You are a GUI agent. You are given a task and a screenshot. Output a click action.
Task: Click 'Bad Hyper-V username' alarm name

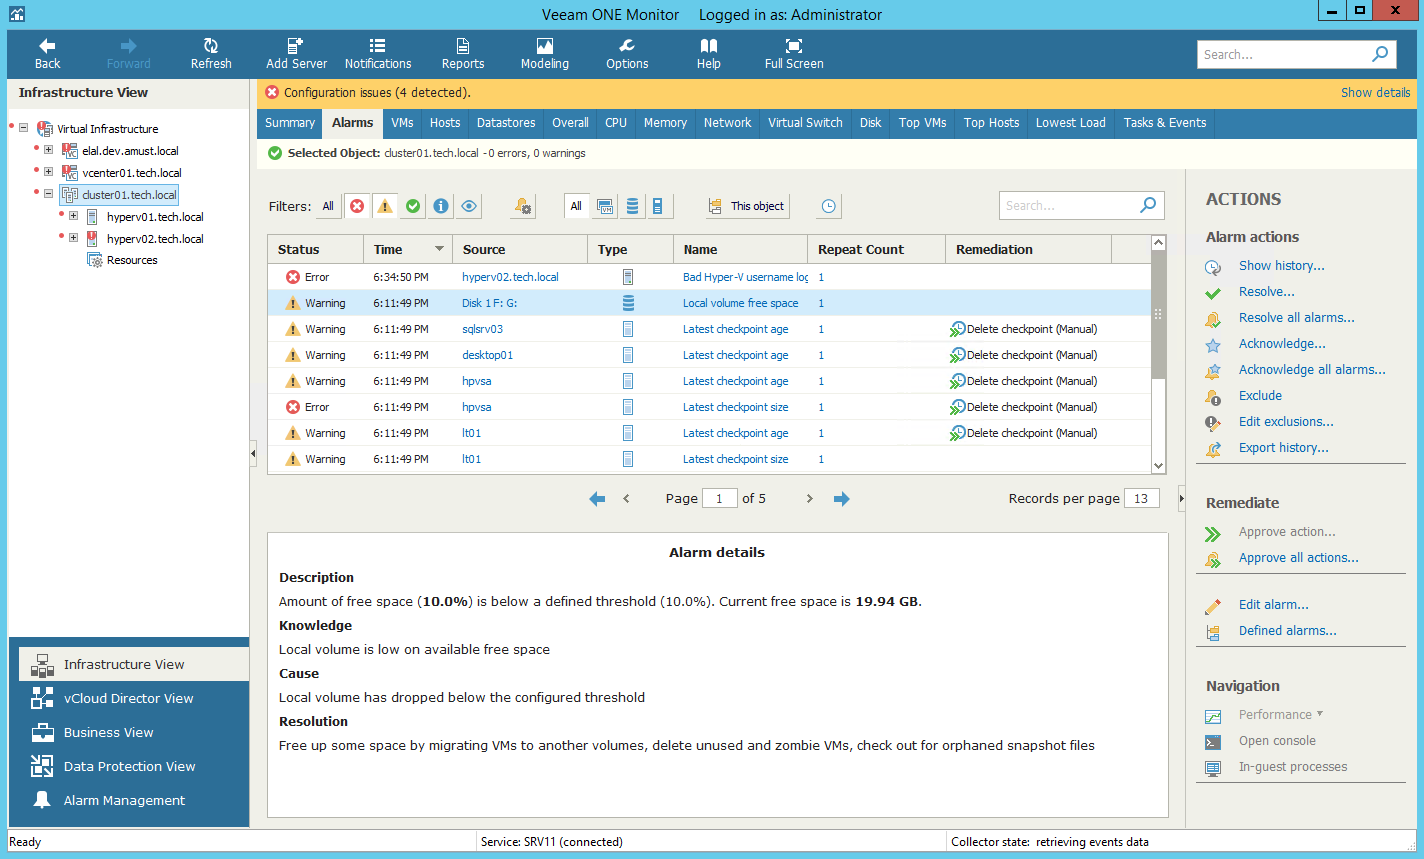745,277
